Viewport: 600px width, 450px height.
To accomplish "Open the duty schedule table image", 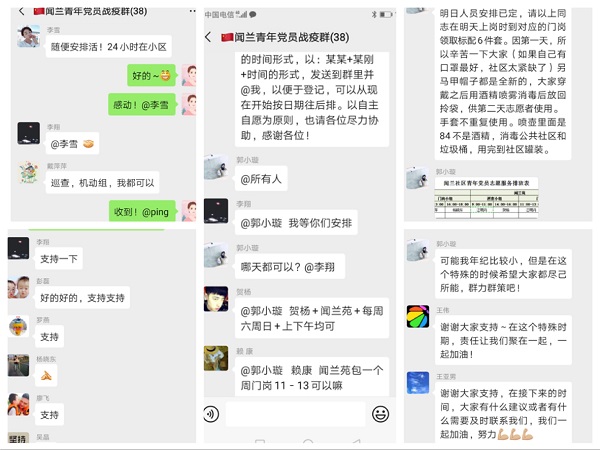I will [486, 198].
